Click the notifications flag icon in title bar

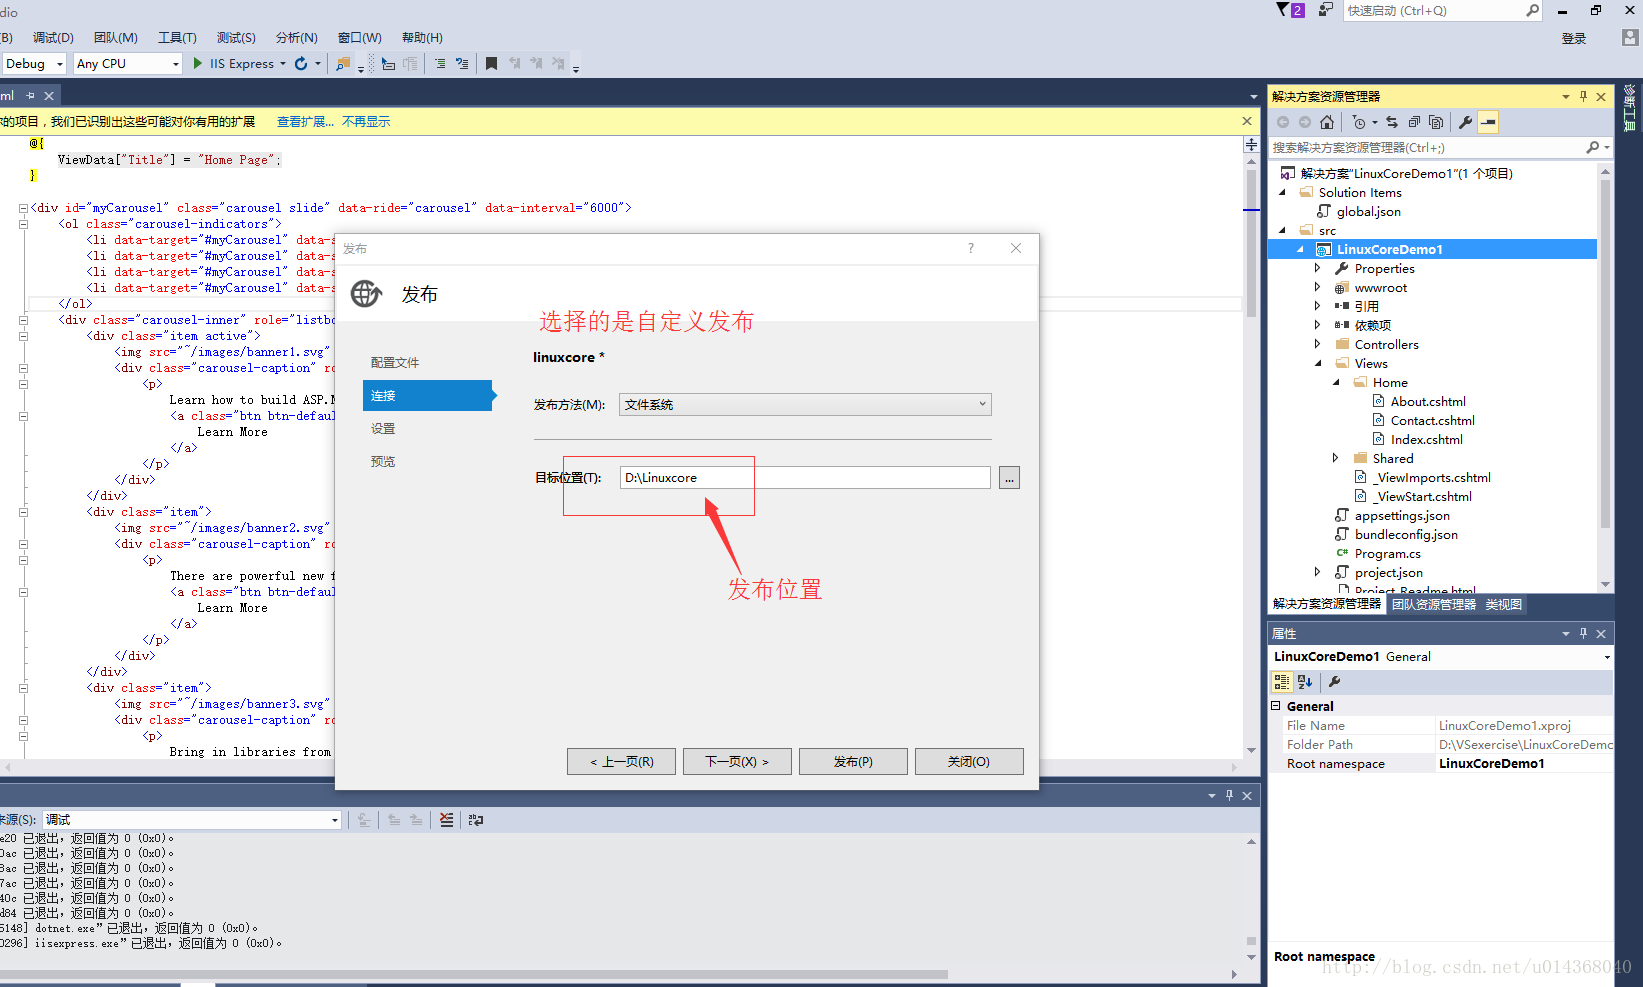coord(1284,10)
